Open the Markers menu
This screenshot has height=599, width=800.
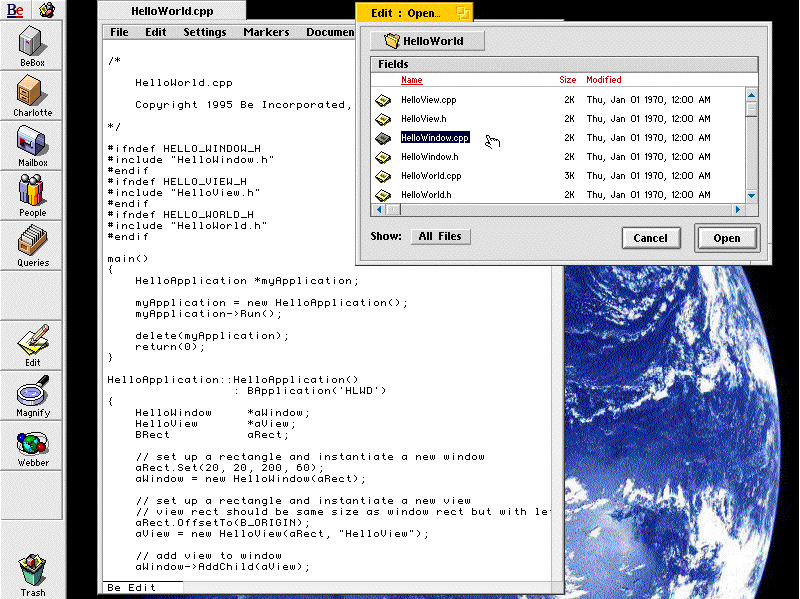pos(266,32)
